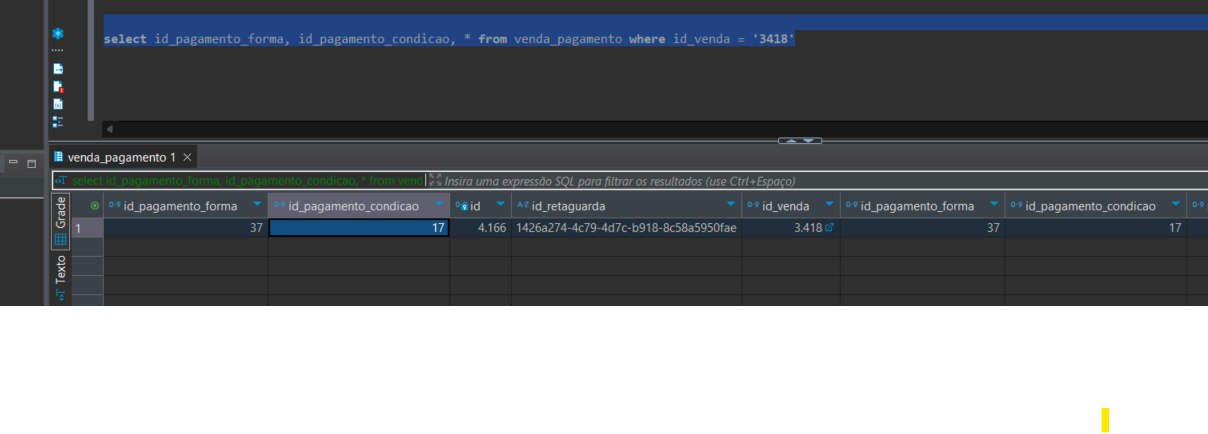
Task: Close the venda_pagamento 1 result tab
Action: pos(187,157)
